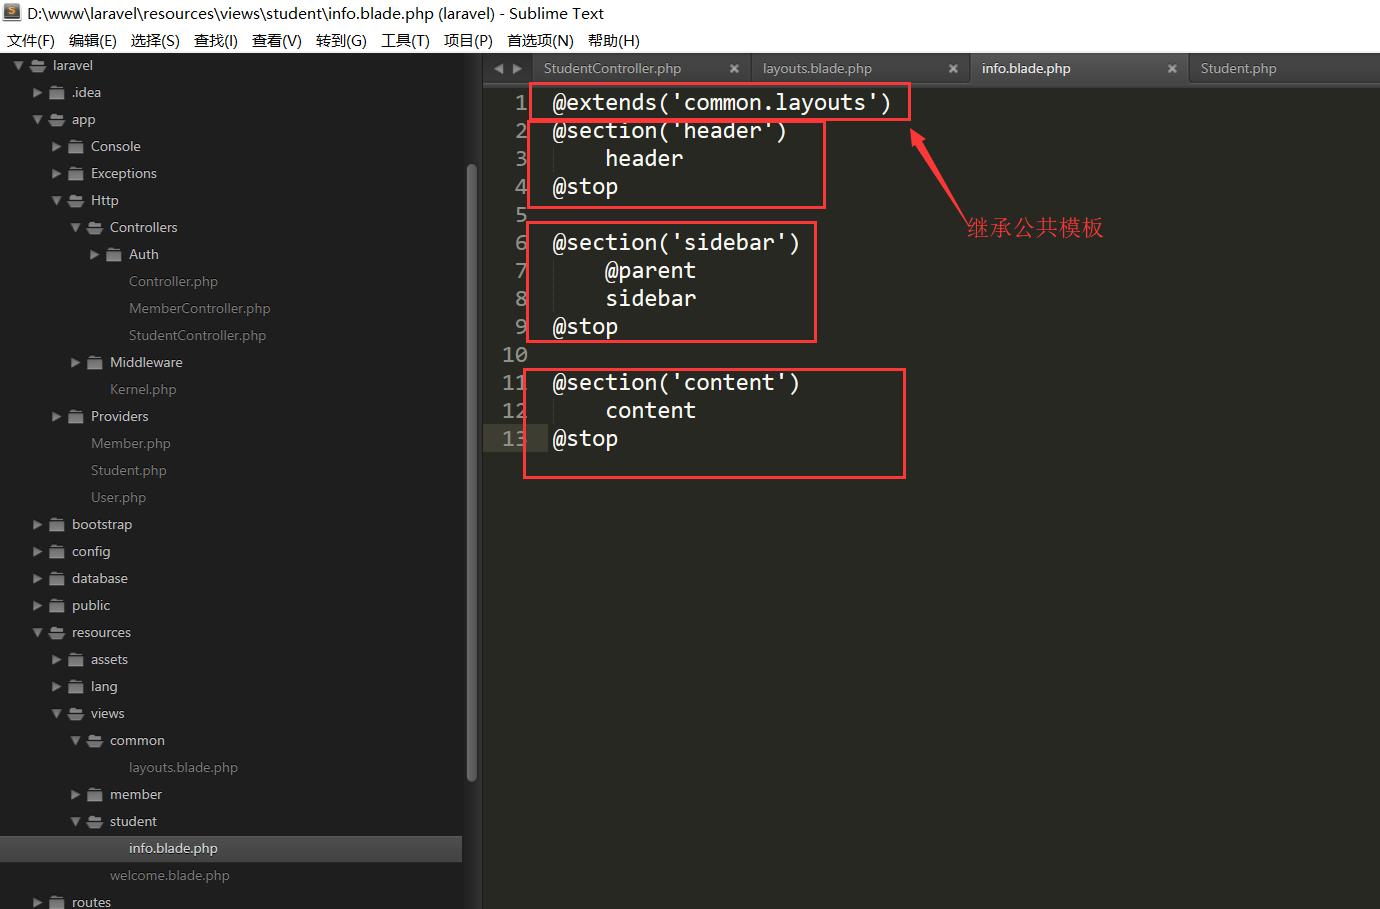Image resolution: width=1380 pixels, height=909 pixels.
Task: Click the previous tab arrow in tab bar
Action: (499, 69)
